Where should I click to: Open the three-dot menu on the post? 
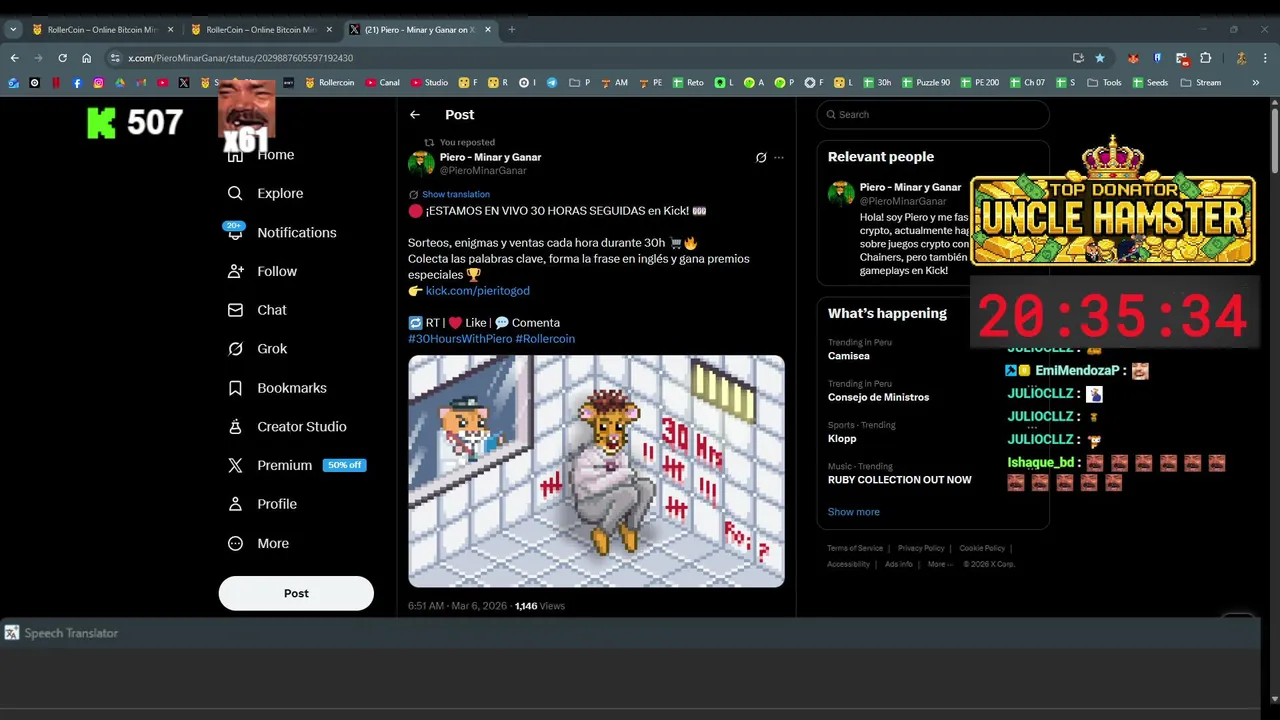tap(779, 158)
